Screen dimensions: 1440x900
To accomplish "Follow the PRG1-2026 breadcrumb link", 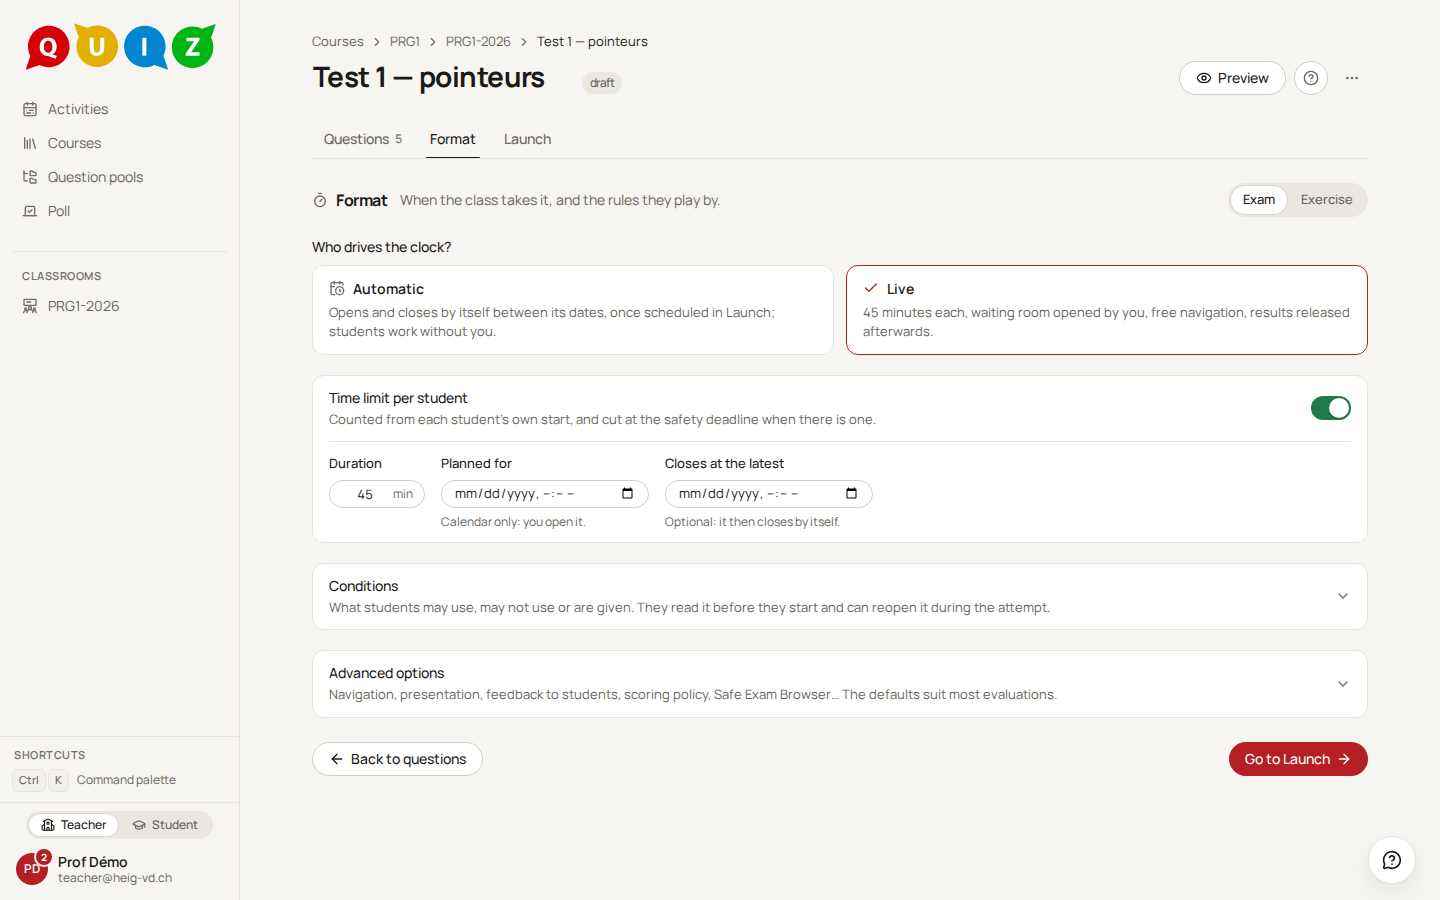I will pyautogui.click(x=478, y=42).
